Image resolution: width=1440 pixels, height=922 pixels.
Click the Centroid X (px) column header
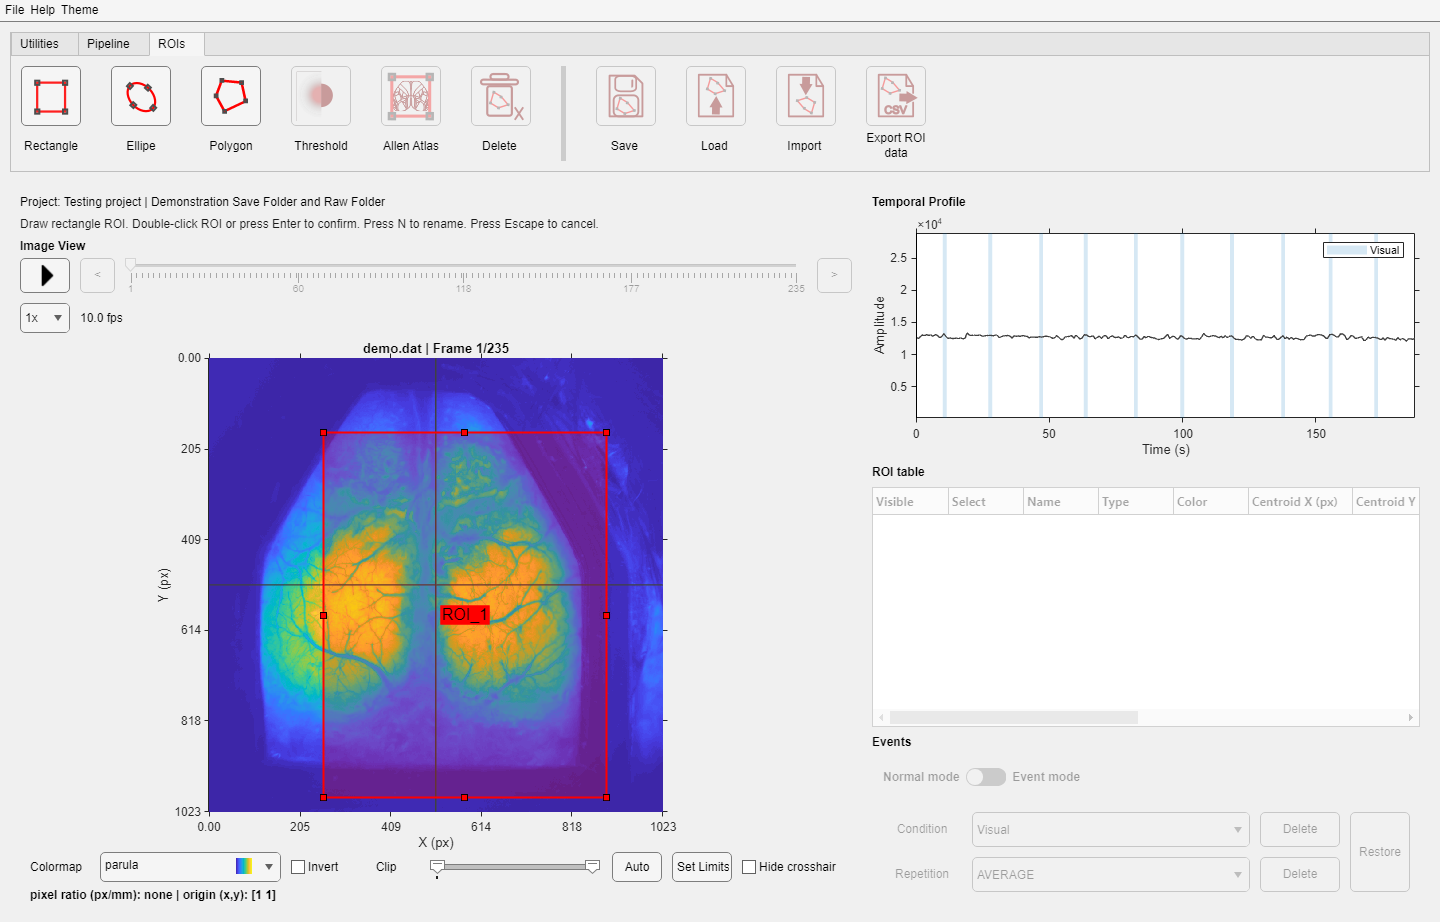tap(1300, 502)
